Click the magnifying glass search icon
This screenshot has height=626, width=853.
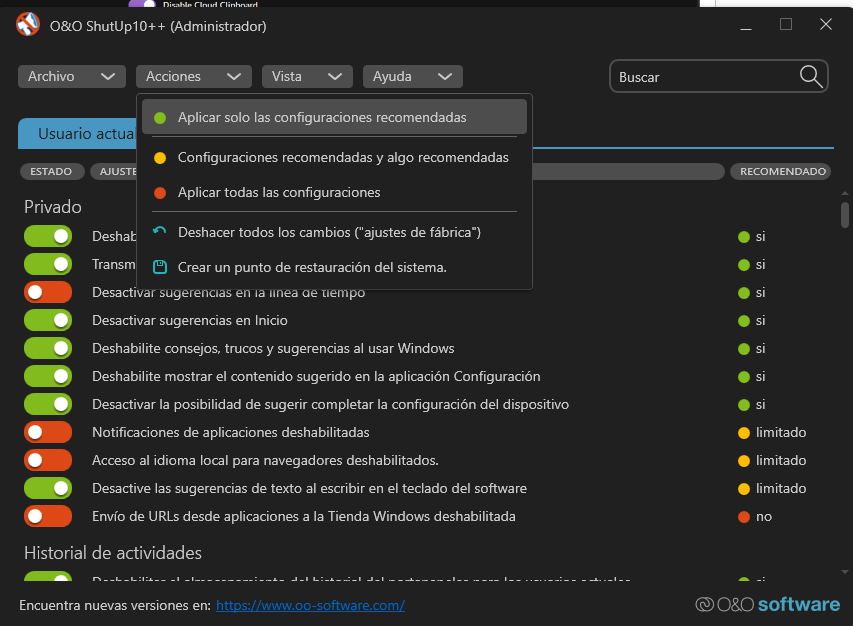[x=810, y=77]
